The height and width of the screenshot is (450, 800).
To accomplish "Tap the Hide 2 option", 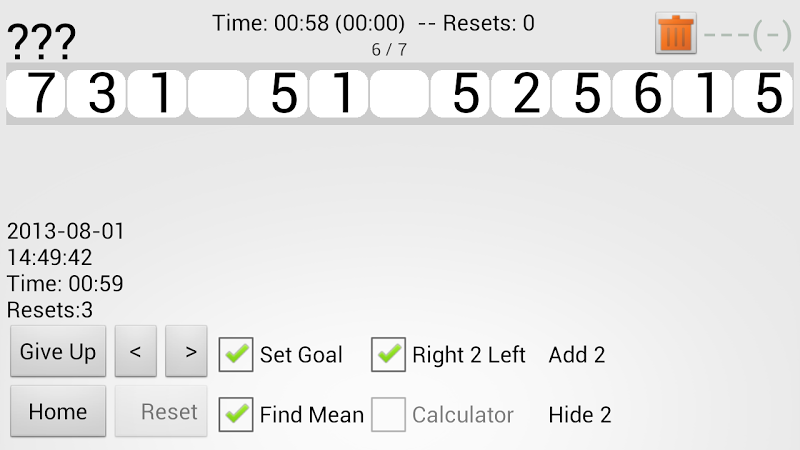I will pos(580,415).
